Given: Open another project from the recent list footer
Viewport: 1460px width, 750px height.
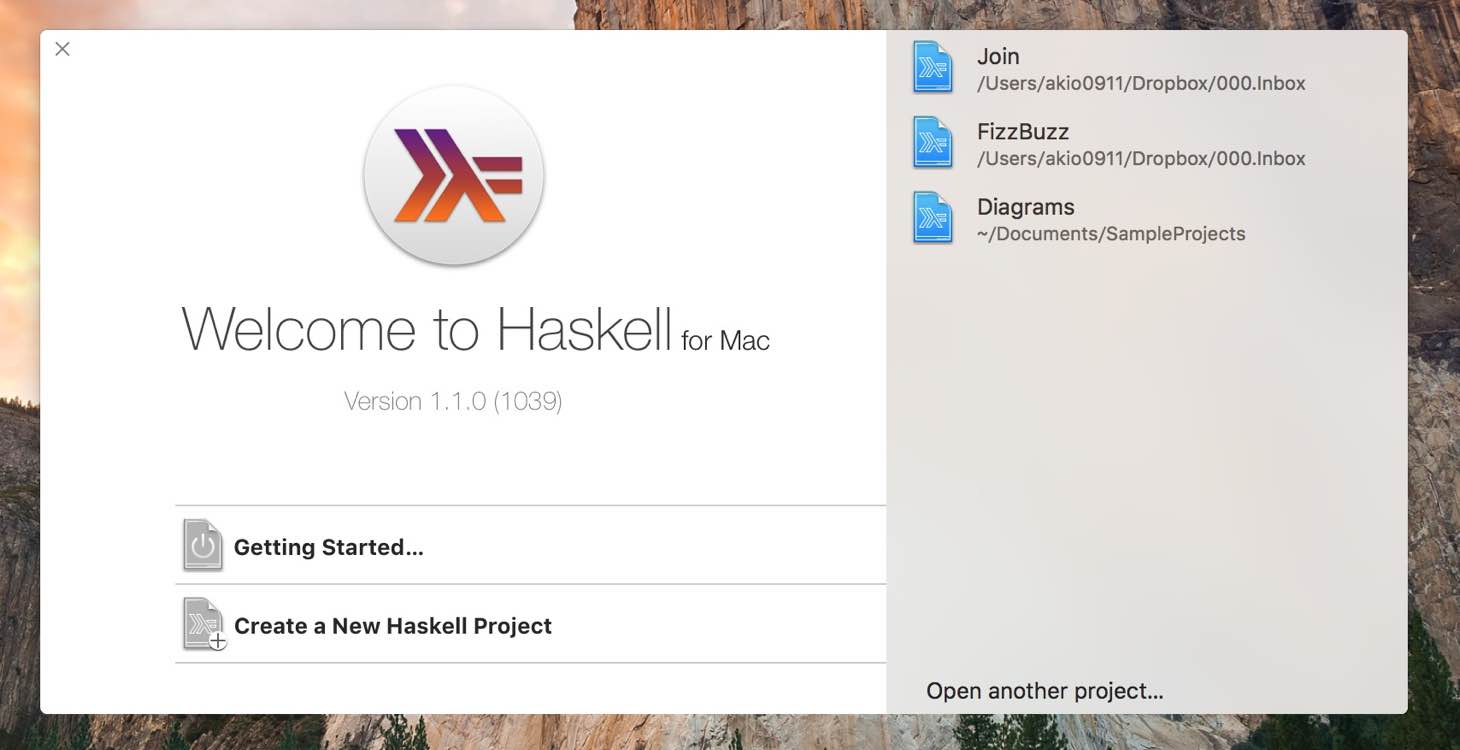Looking at the screenshot, I should tap(1045, 691).
